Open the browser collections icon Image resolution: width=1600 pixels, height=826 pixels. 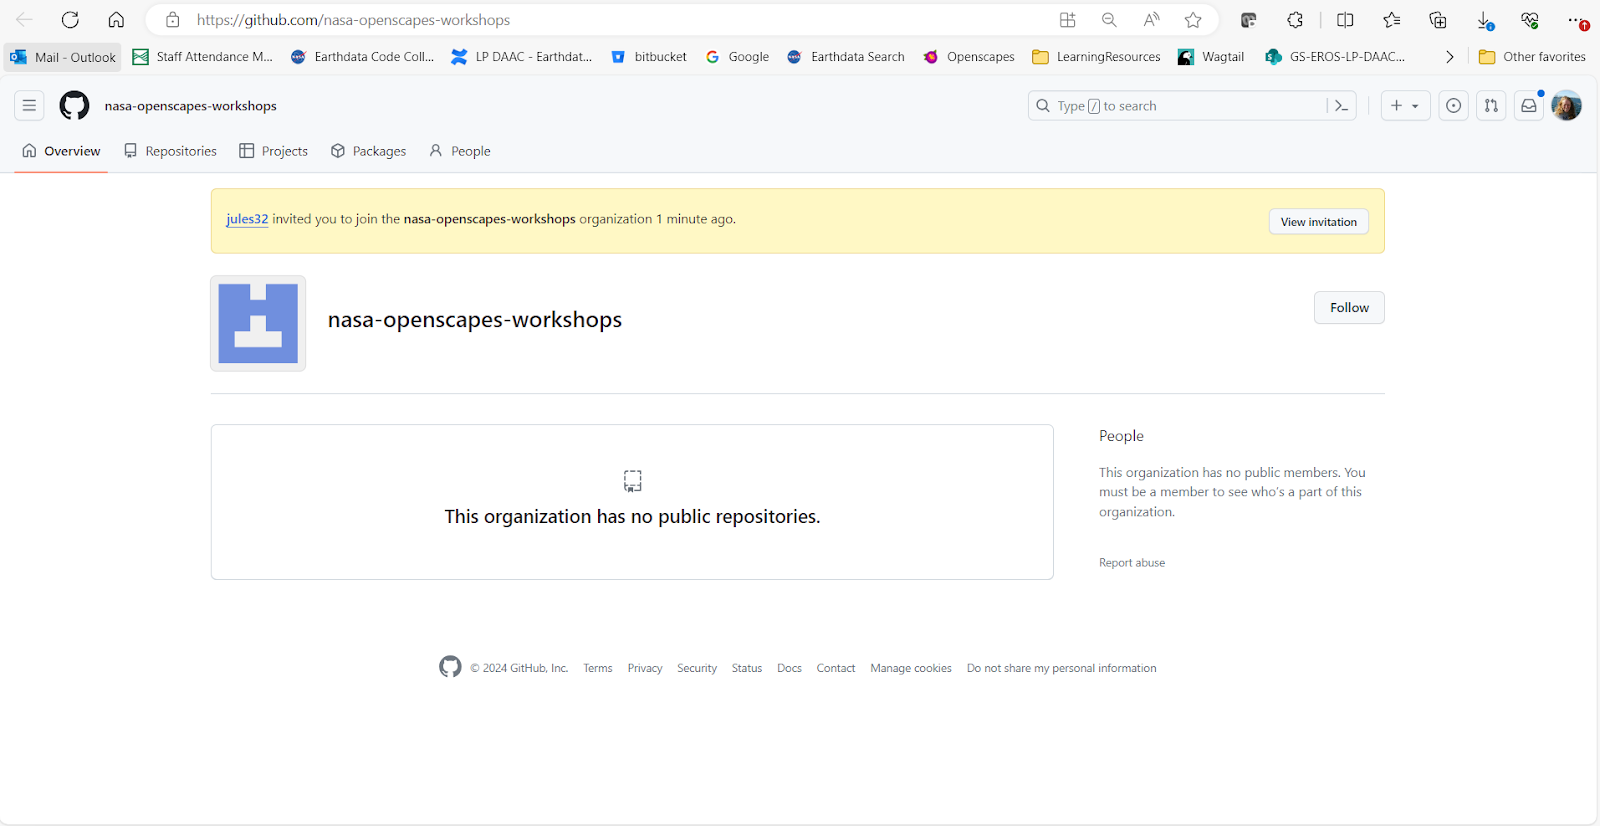pyautogui.click(x=1438, y=20)
